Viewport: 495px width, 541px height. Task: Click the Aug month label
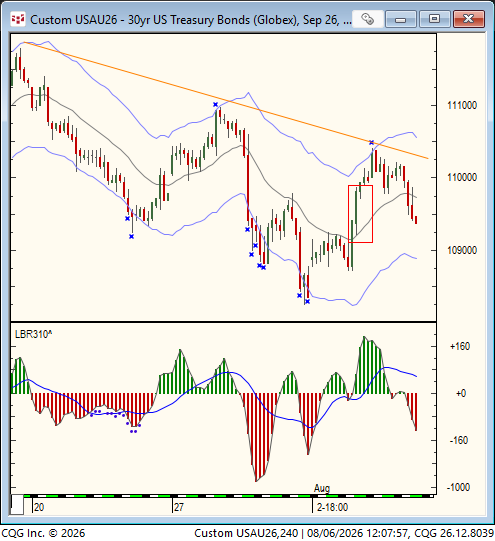322,488
